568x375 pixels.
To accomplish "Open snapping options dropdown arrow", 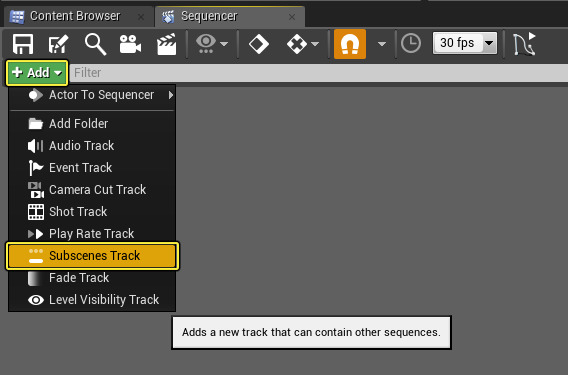I will click(x=381, y=44).
